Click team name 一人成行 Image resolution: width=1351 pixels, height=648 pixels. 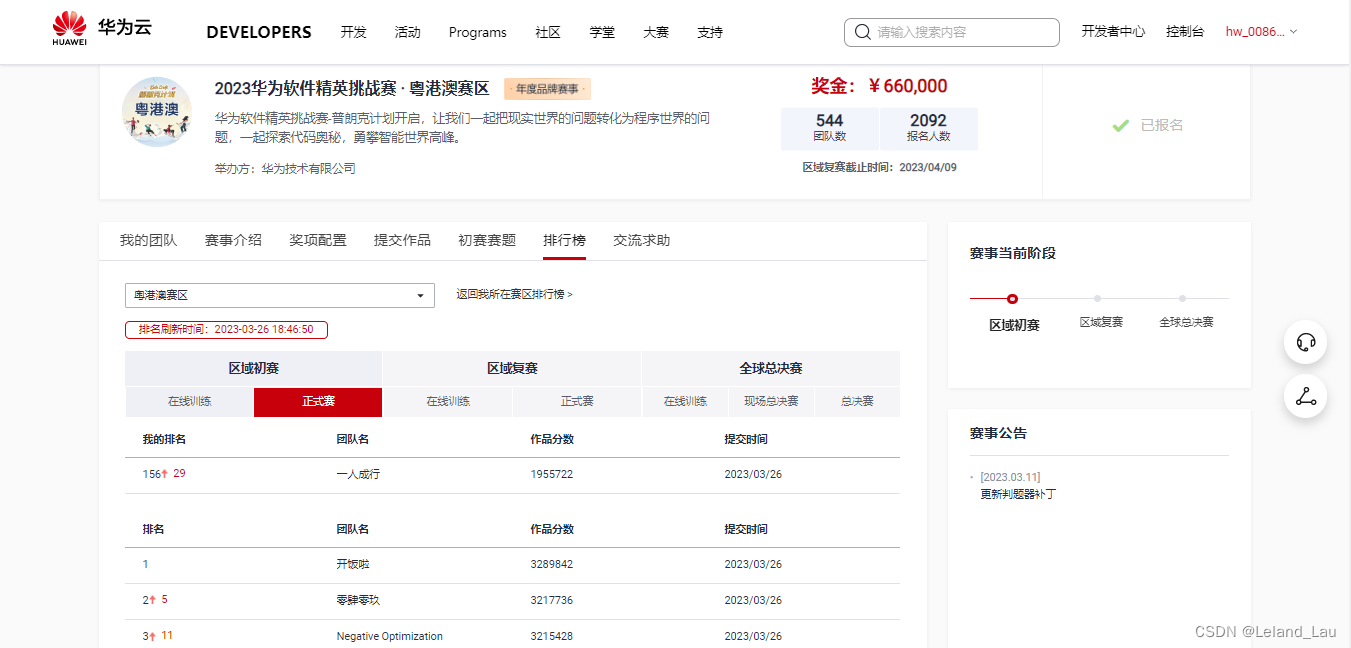coord(358,474)
